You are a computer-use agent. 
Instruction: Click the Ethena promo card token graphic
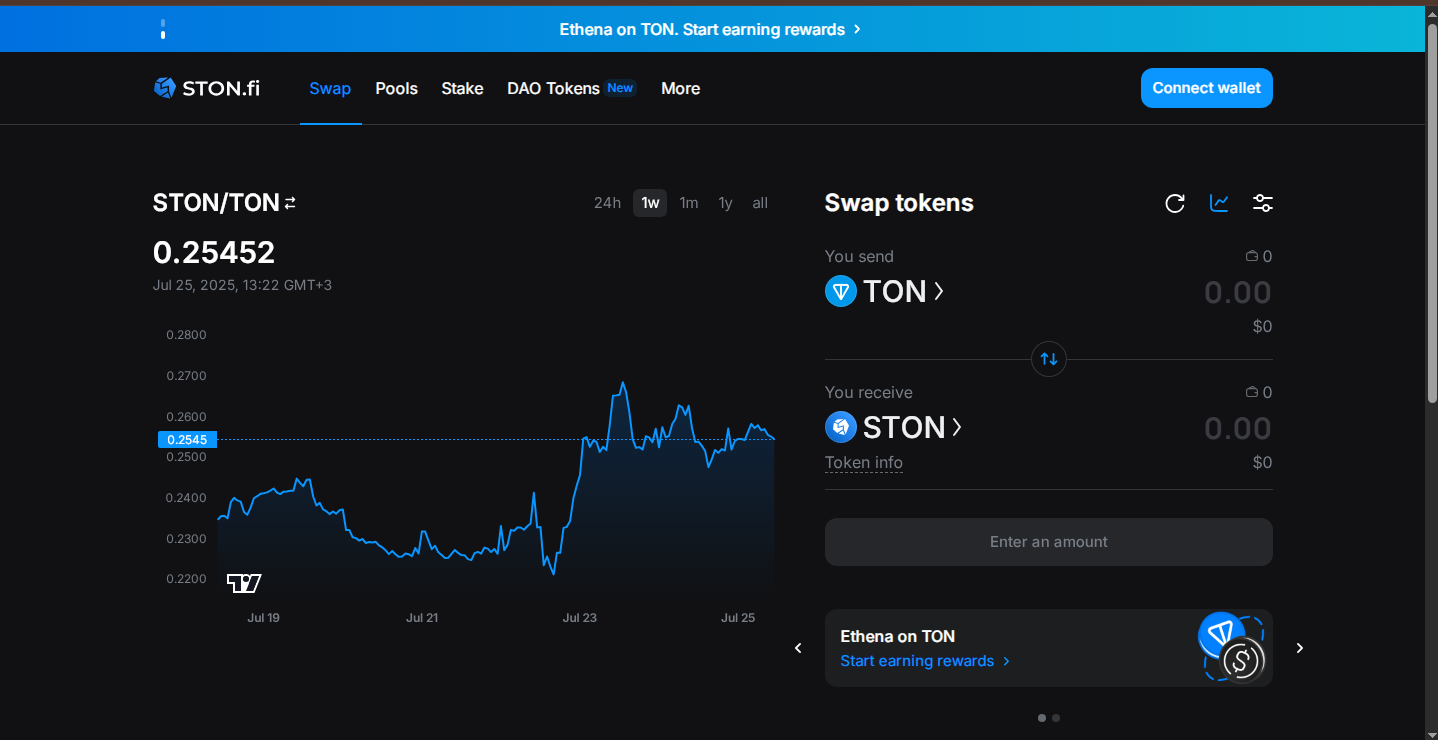pos(1232,647)
